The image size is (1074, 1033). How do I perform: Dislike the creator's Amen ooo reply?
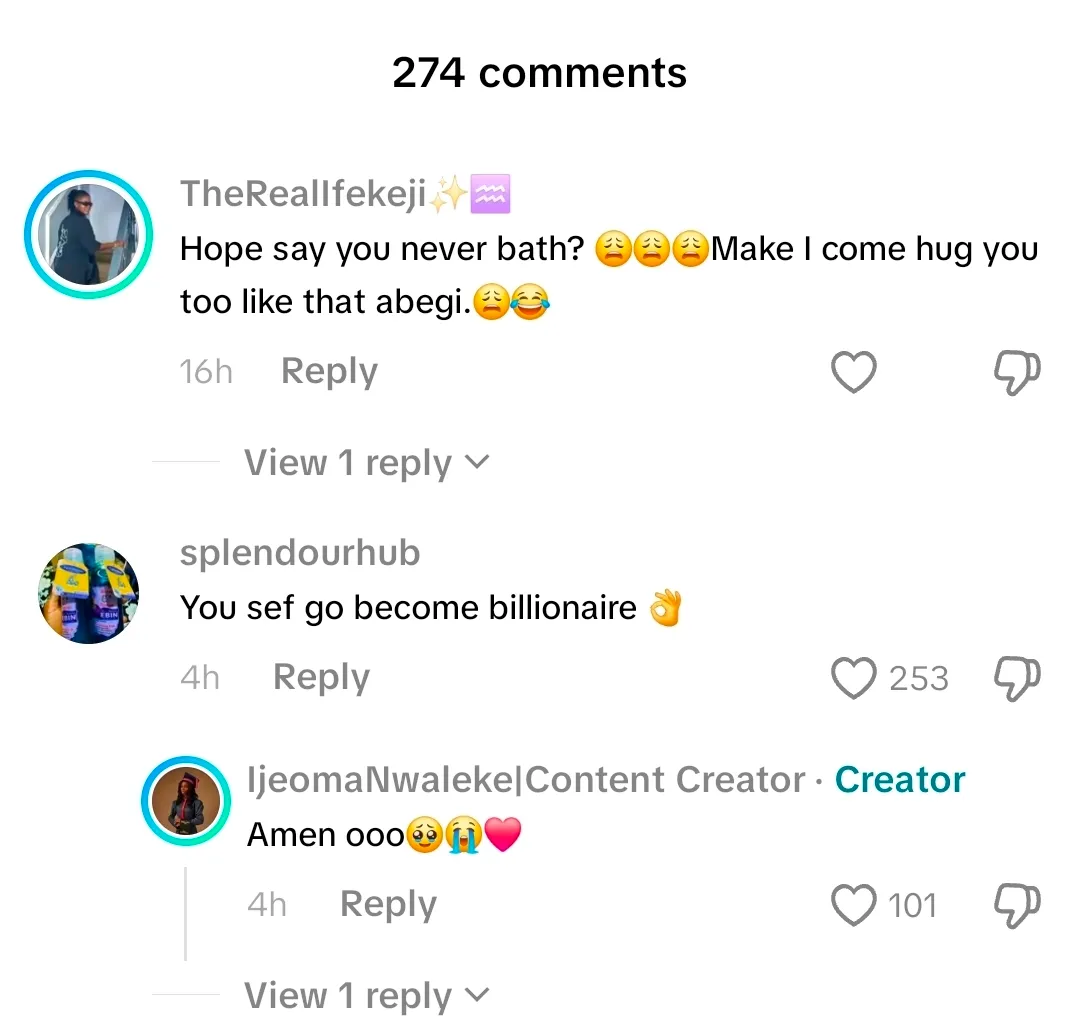point(1017,906)
